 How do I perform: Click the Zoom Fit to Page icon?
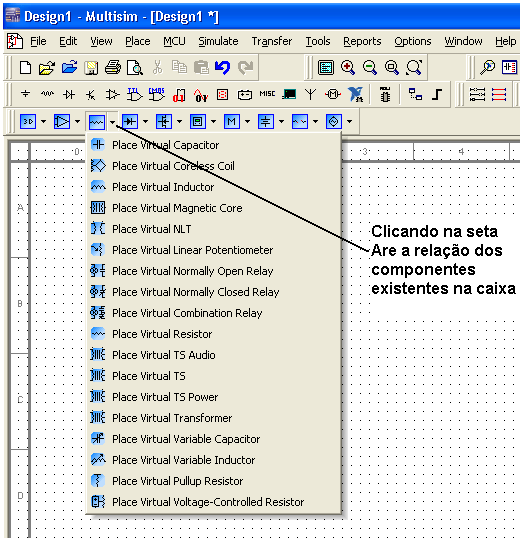pos(414,67)
